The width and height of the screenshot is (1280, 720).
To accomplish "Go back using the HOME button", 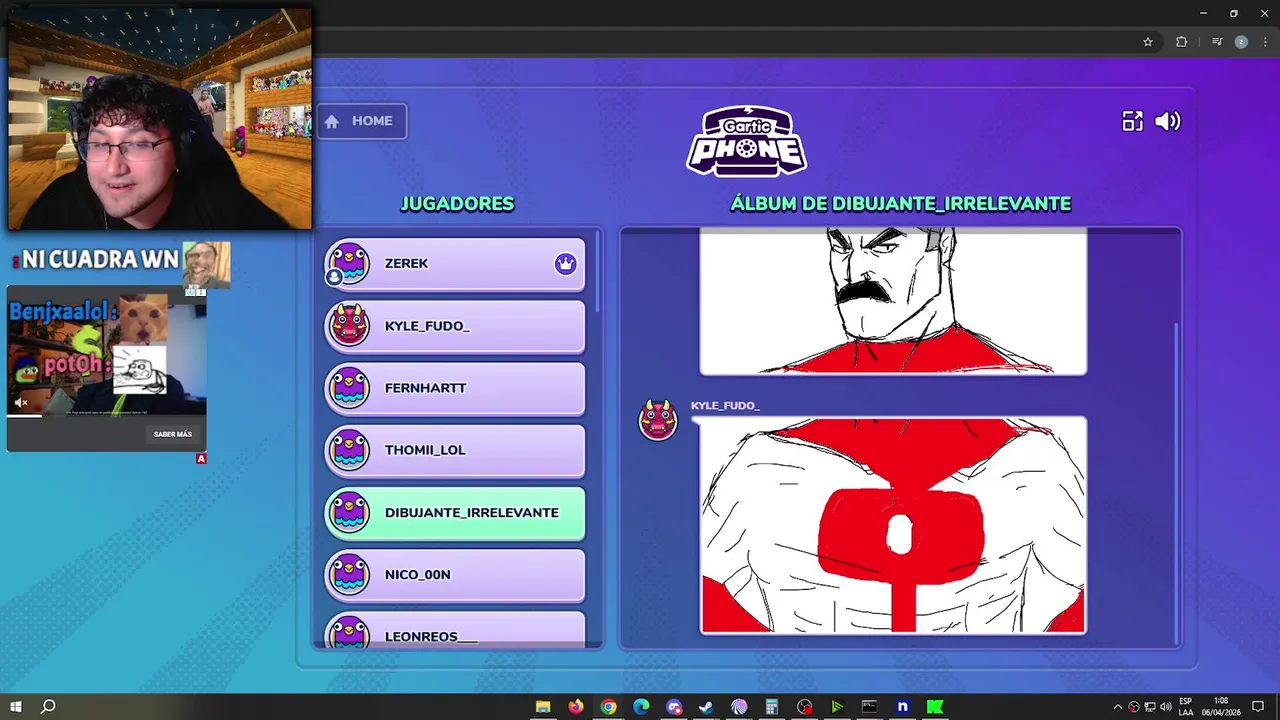I will (362, 121).
